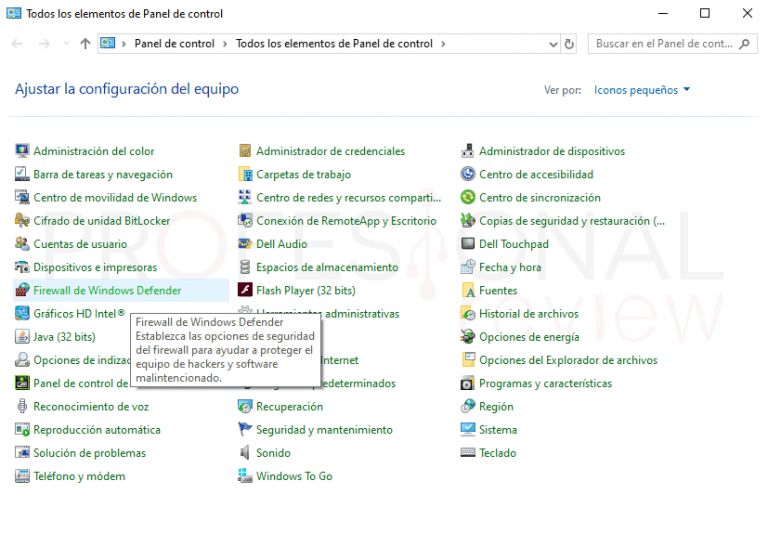Viewport: 768px width, 533px height.
Task: Click the Solución de problemas icon
Action: [22, 453]
